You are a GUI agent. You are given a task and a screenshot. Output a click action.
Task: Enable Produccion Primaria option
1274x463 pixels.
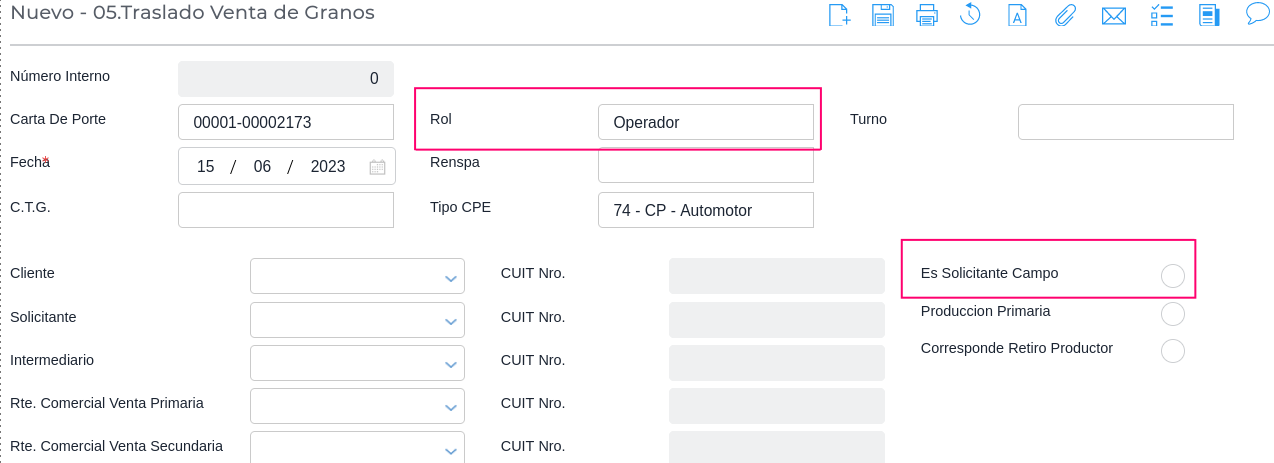[1173, 314]
